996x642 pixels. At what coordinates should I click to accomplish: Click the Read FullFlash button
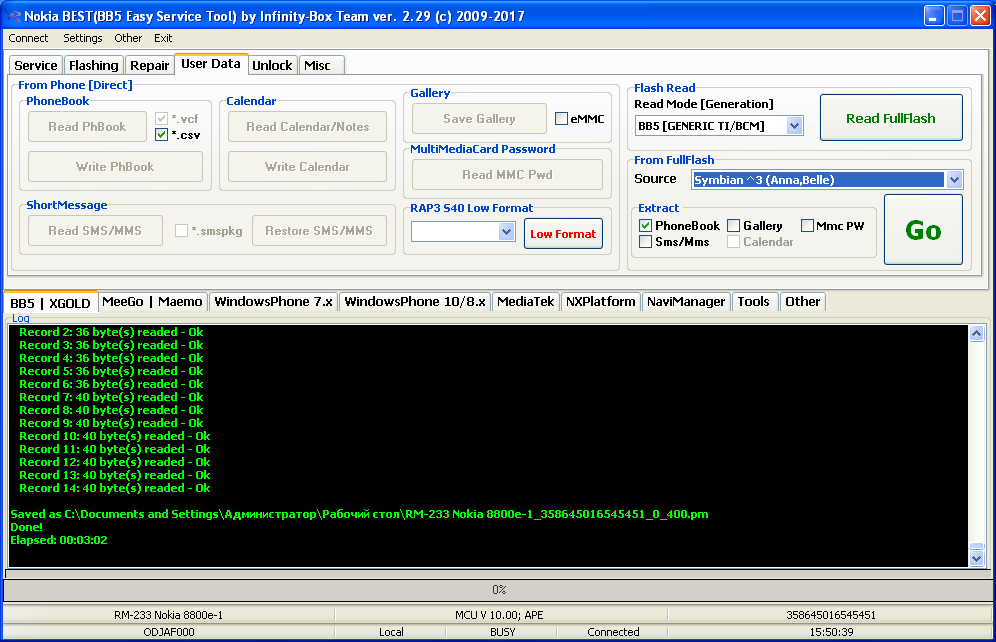890,118
